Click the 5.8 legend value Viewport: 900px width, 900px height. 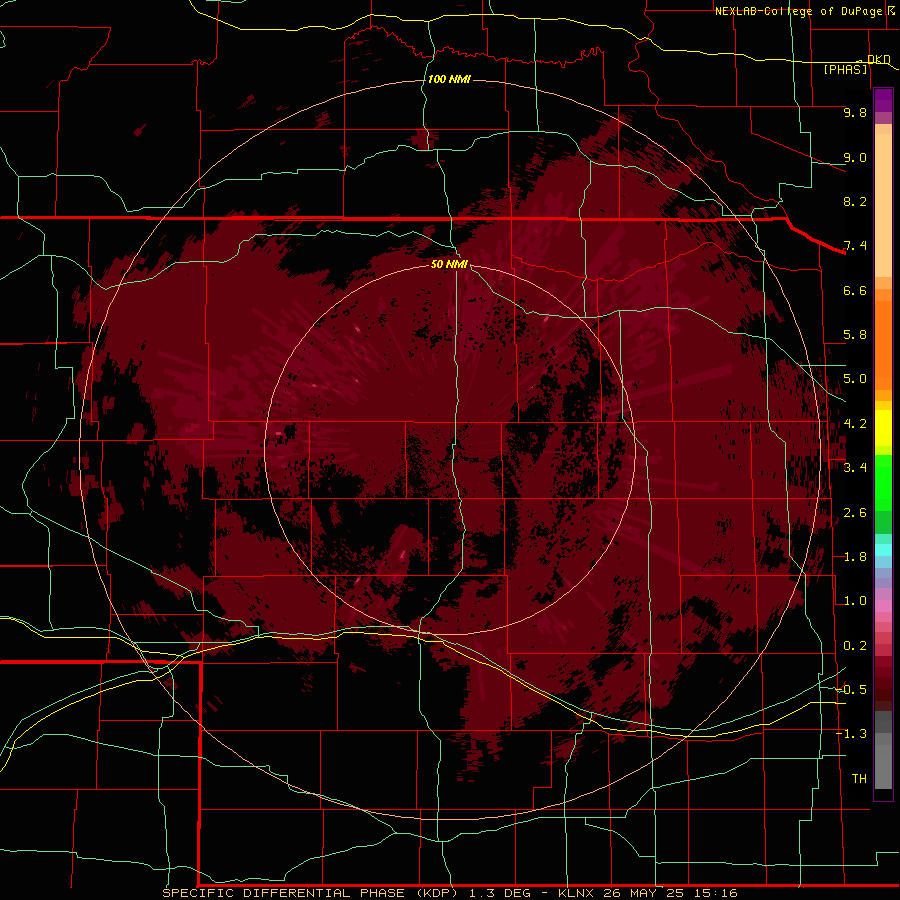(x=855, y=335)
